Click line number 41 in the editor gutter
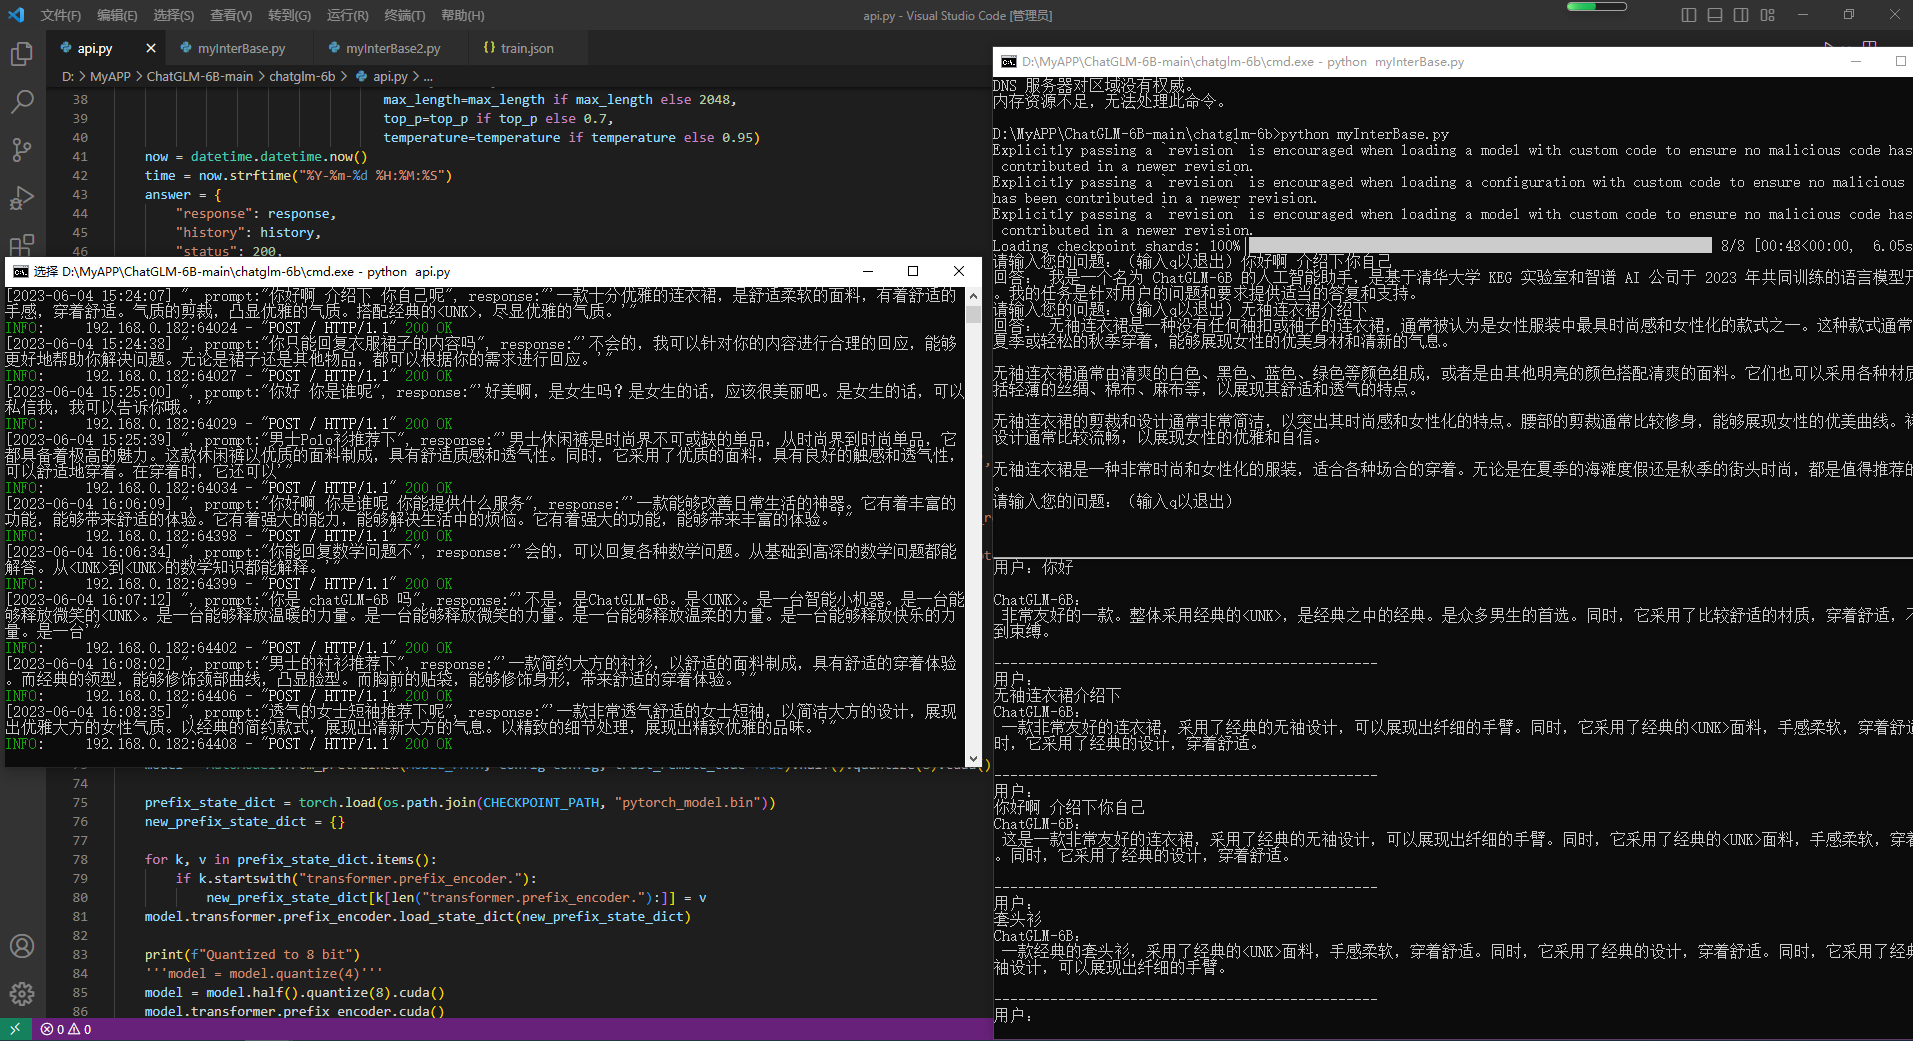 (x=80, y=156)
